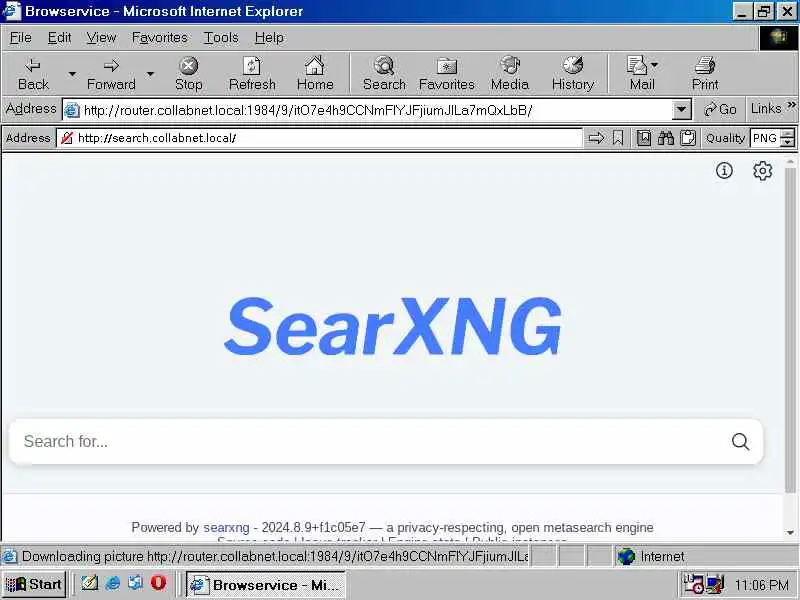This screenshot has height=600, width=800.
Task: Click the Go button
Action: pyautogui.click(x=720, y=110)
